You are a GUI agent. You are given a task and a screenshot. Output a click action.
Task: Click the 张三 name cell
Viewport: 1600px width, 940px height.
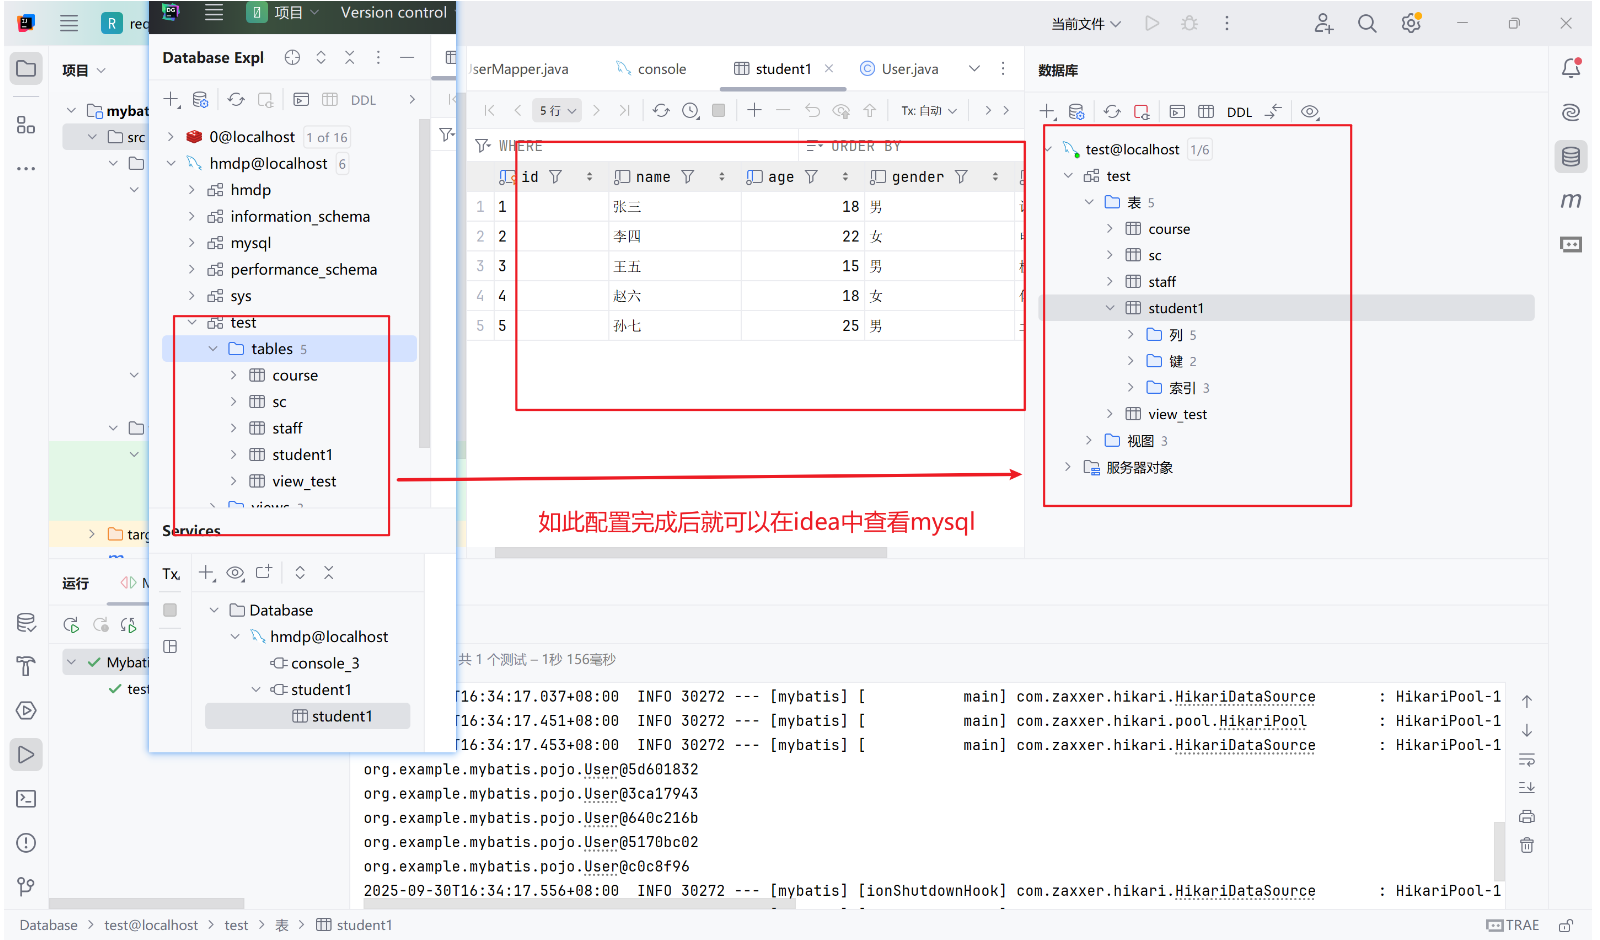click(675, 206)
